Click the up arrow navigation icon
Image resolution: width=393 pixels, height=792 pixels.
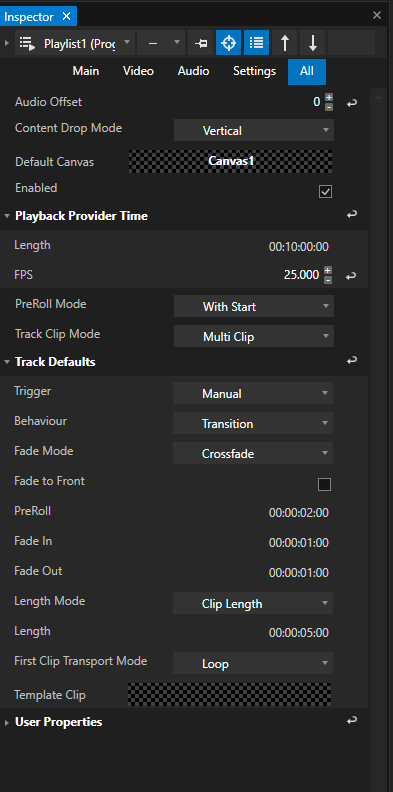click(284, 43)
